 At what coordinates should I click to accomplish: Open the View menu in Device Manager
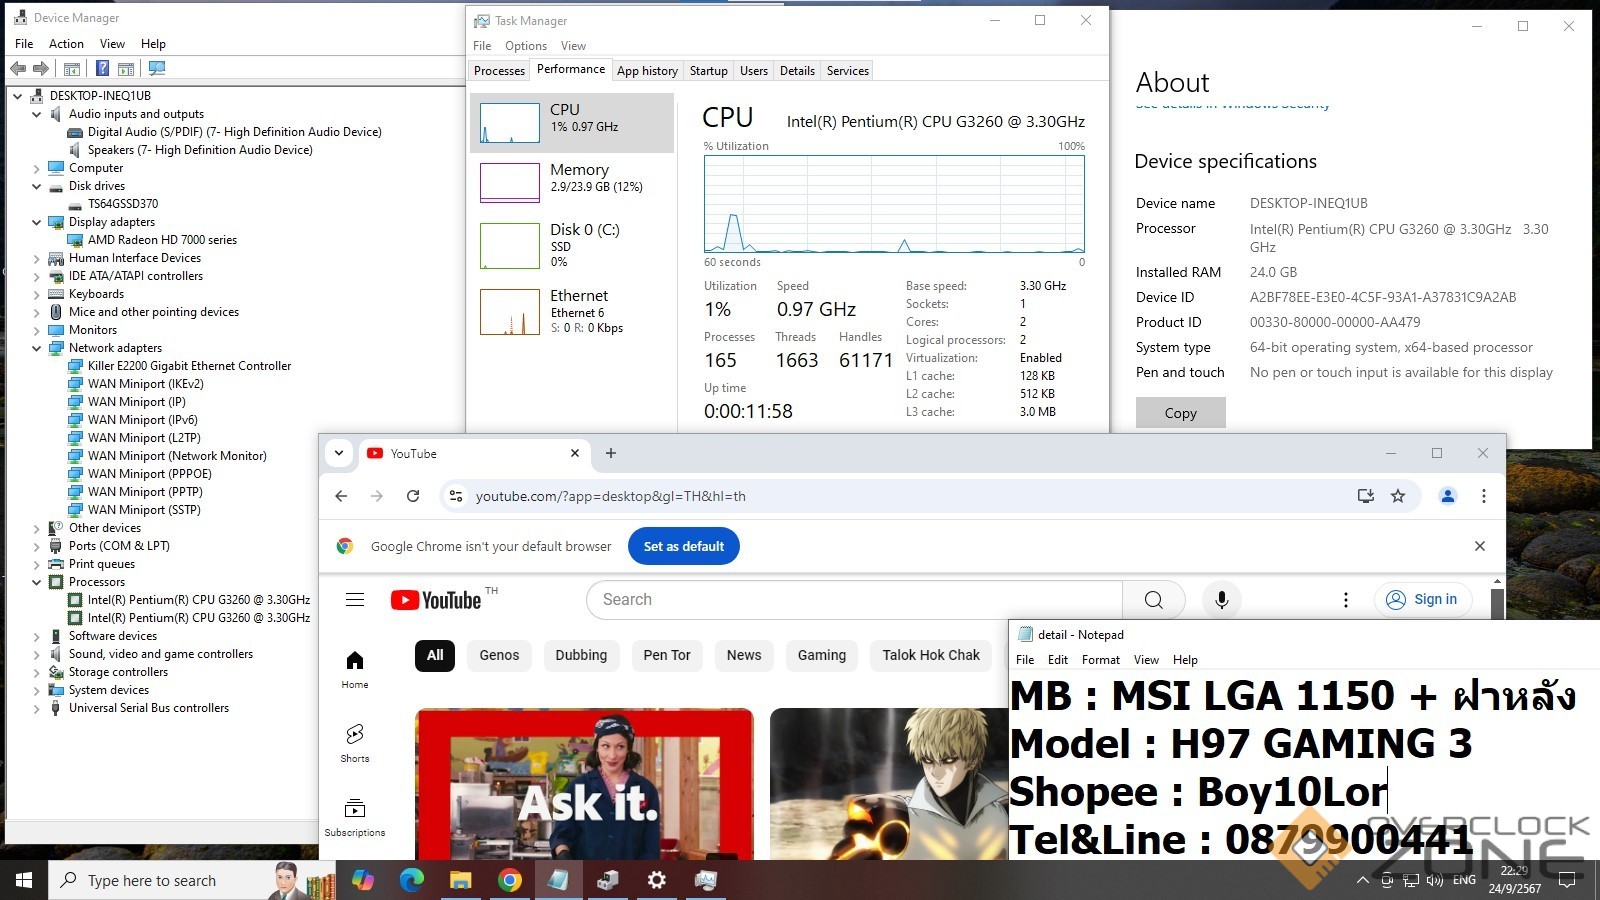click(112, 44)
